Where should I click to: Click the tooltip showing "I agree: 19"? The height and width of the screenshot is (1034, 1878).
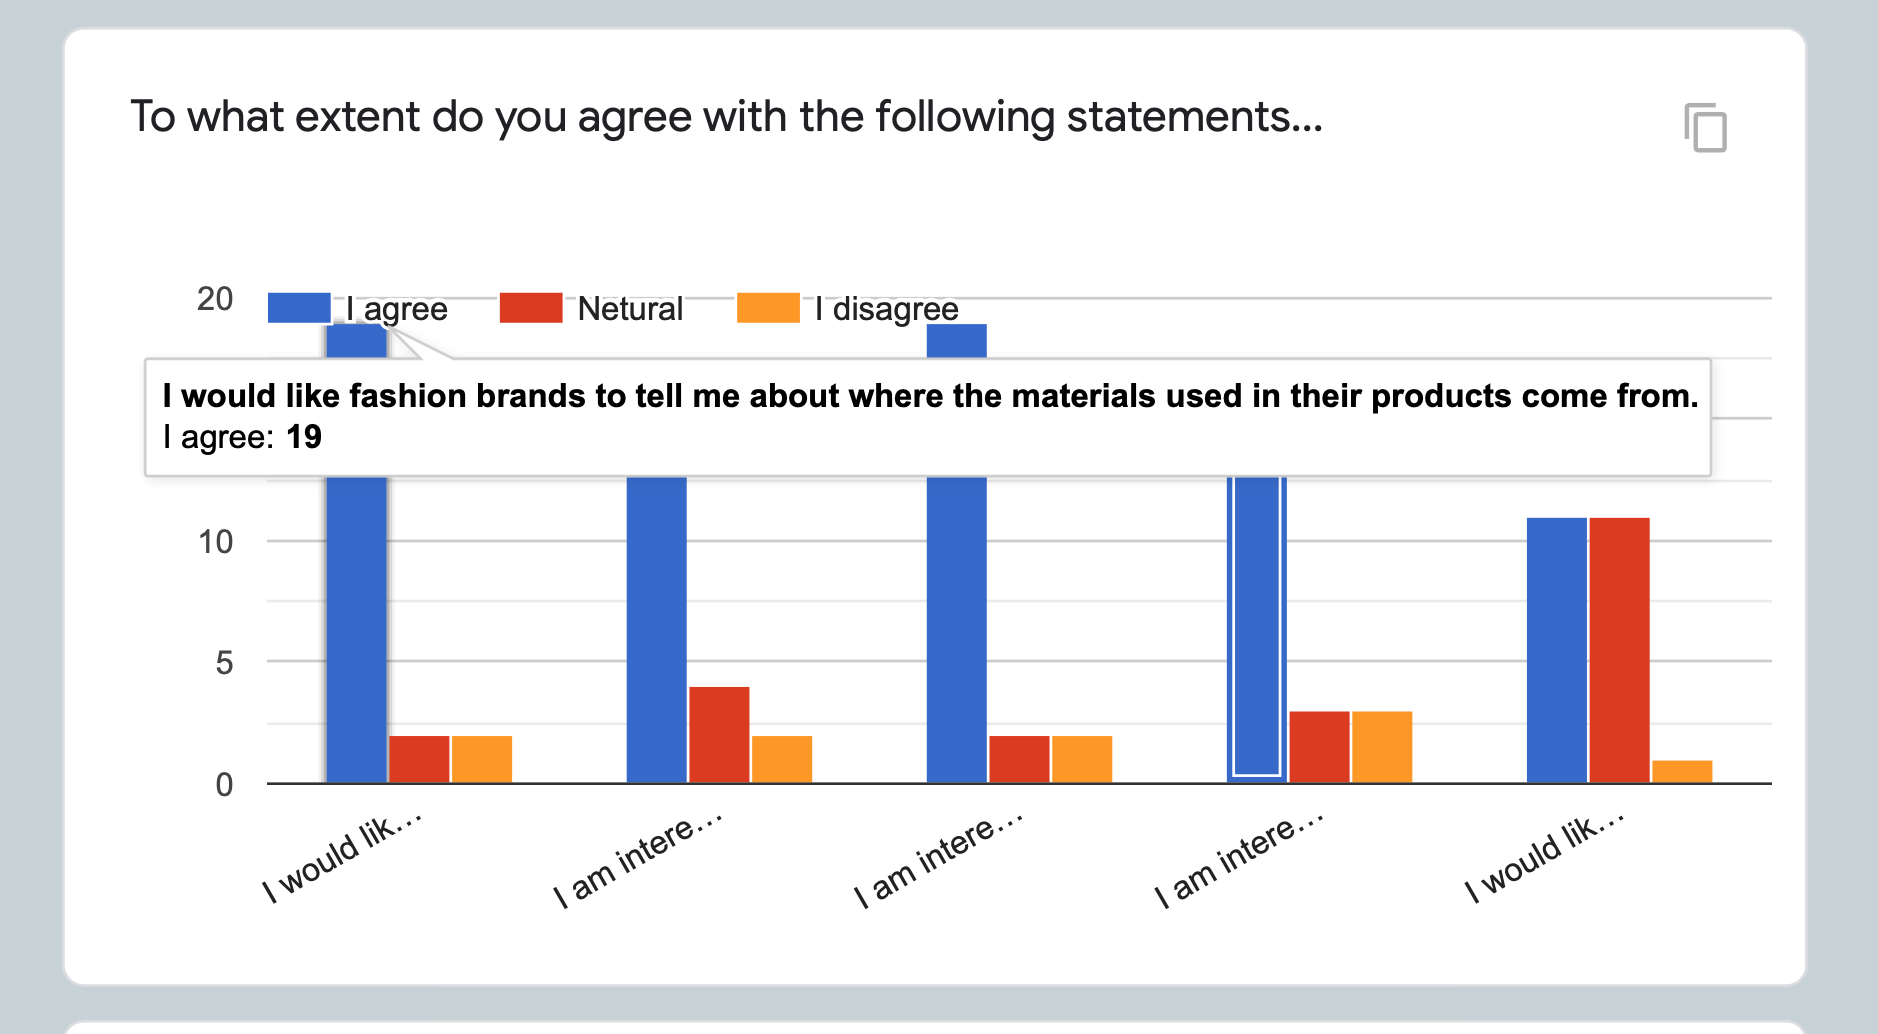pos(928,417)
